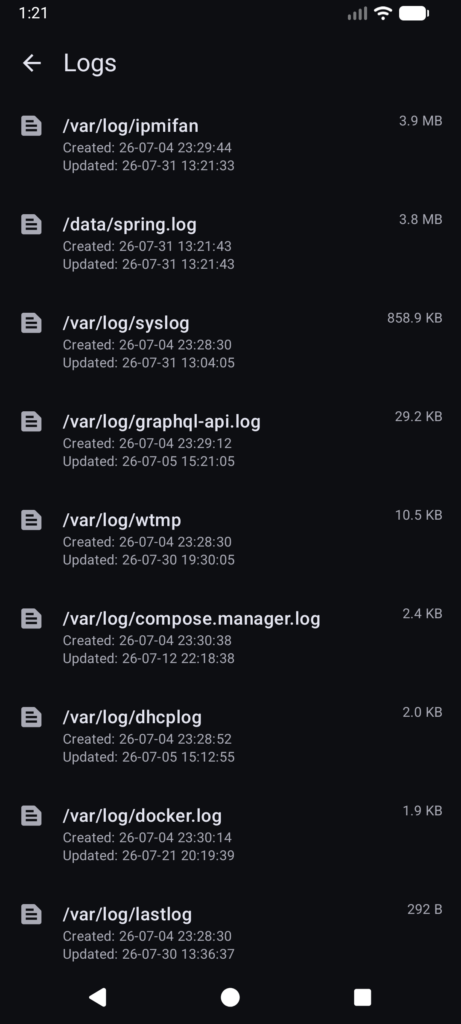Open /var/log/graphql-api.log entry
Viewport: 461px width, 1024px height.
tap(230, 440)
